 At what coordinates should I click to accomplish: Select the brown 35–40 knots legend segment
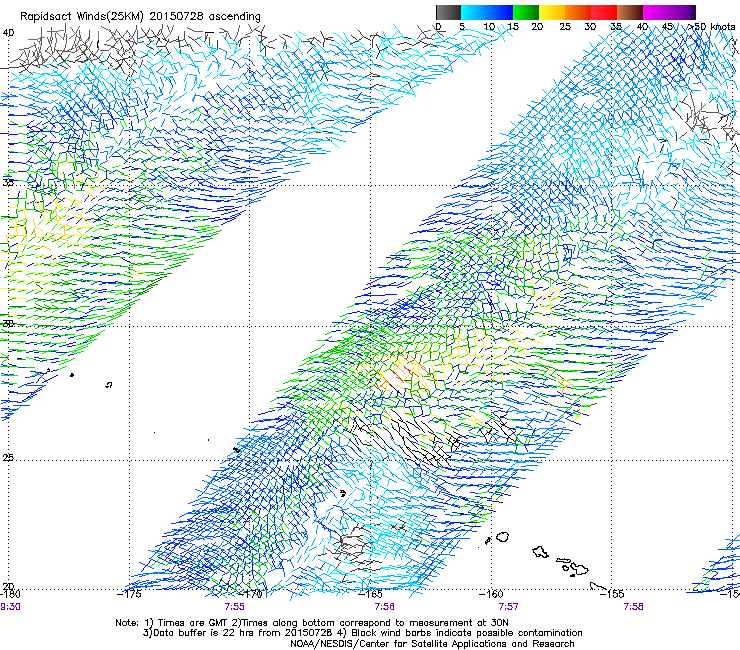tap(630, 12)
